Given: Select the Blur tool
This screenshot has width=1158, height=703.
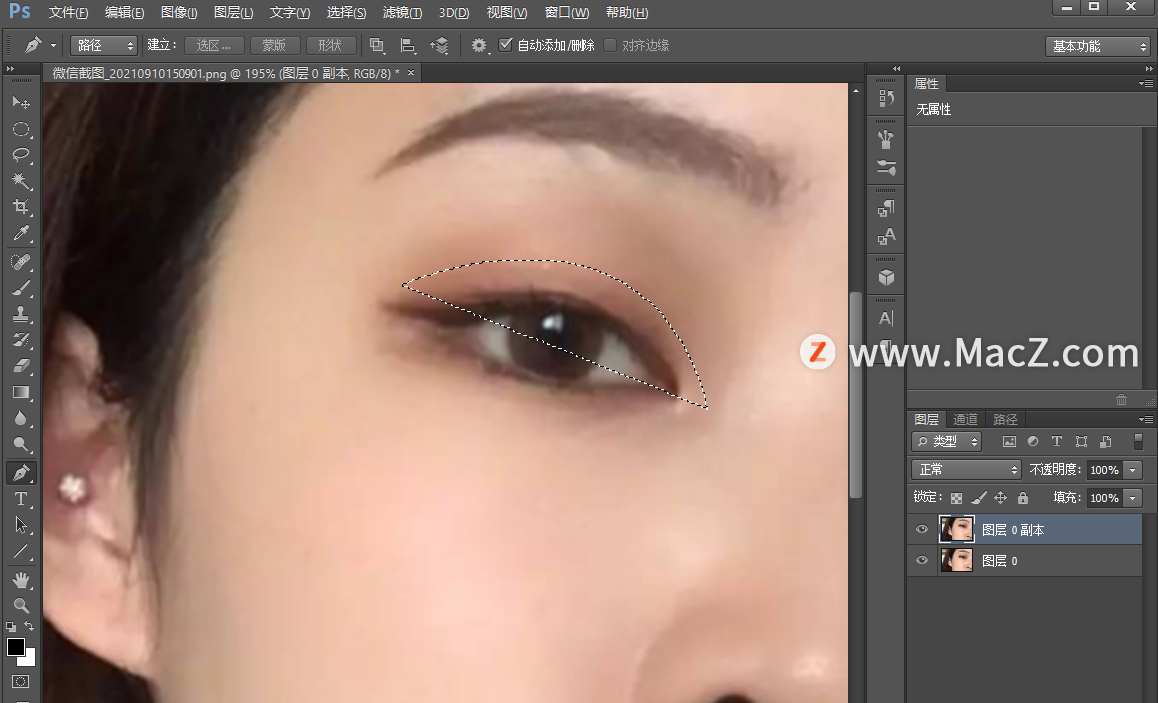Looking at the screenshot, I should point(21,419).
